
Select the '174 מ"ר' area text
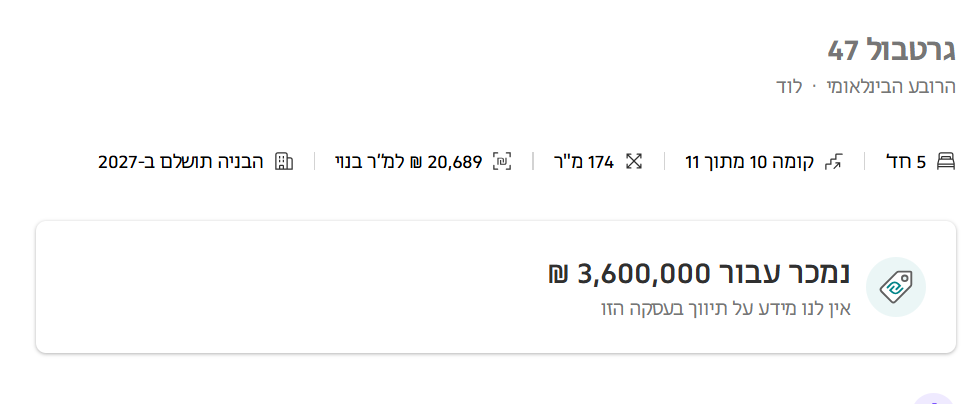[x=587, y=161]
